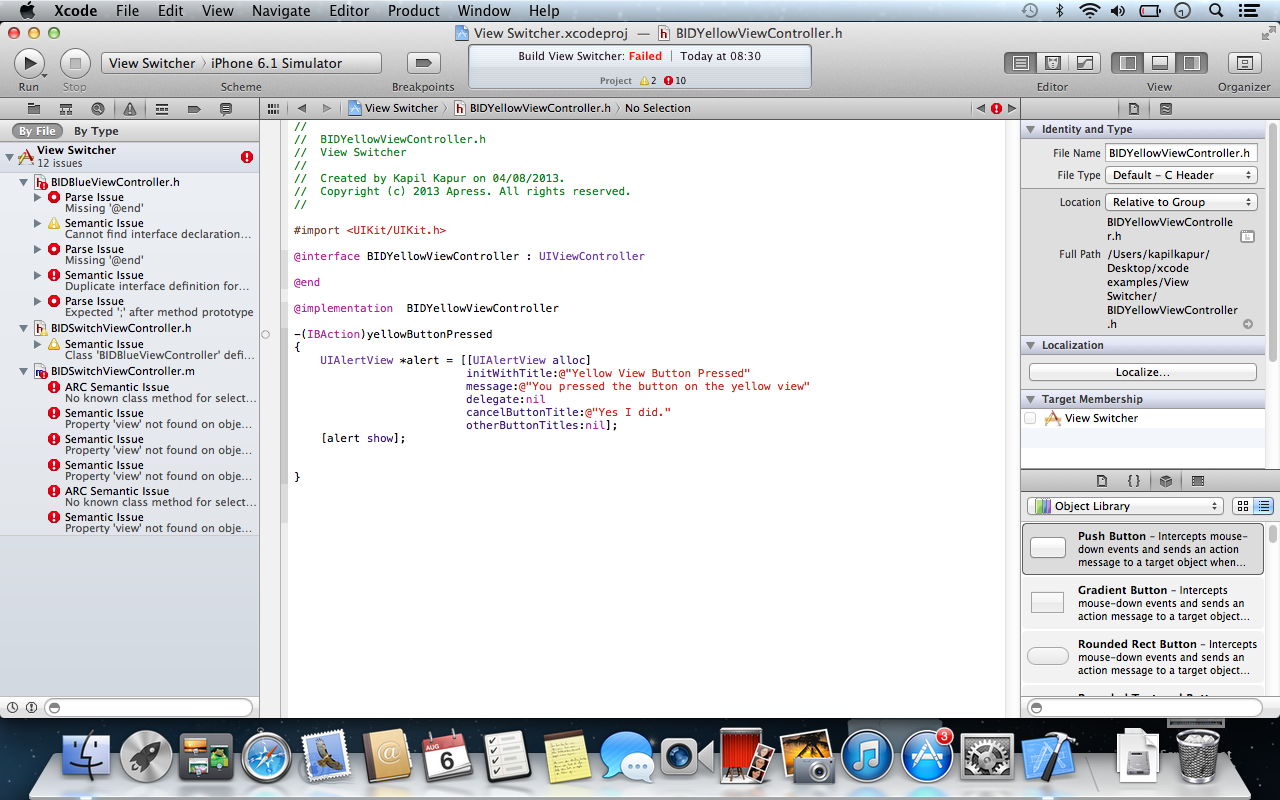Screen dimensions: 1280x800
Task: Show the Breakpoint navigator
Action: (x=194, y=108)
